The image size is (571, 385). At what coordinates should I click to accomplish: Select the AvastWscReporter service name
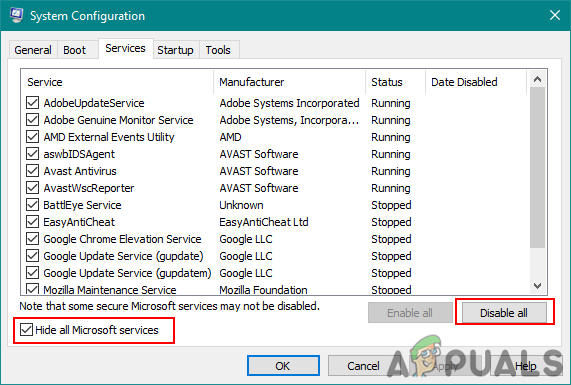coord(89,188)
